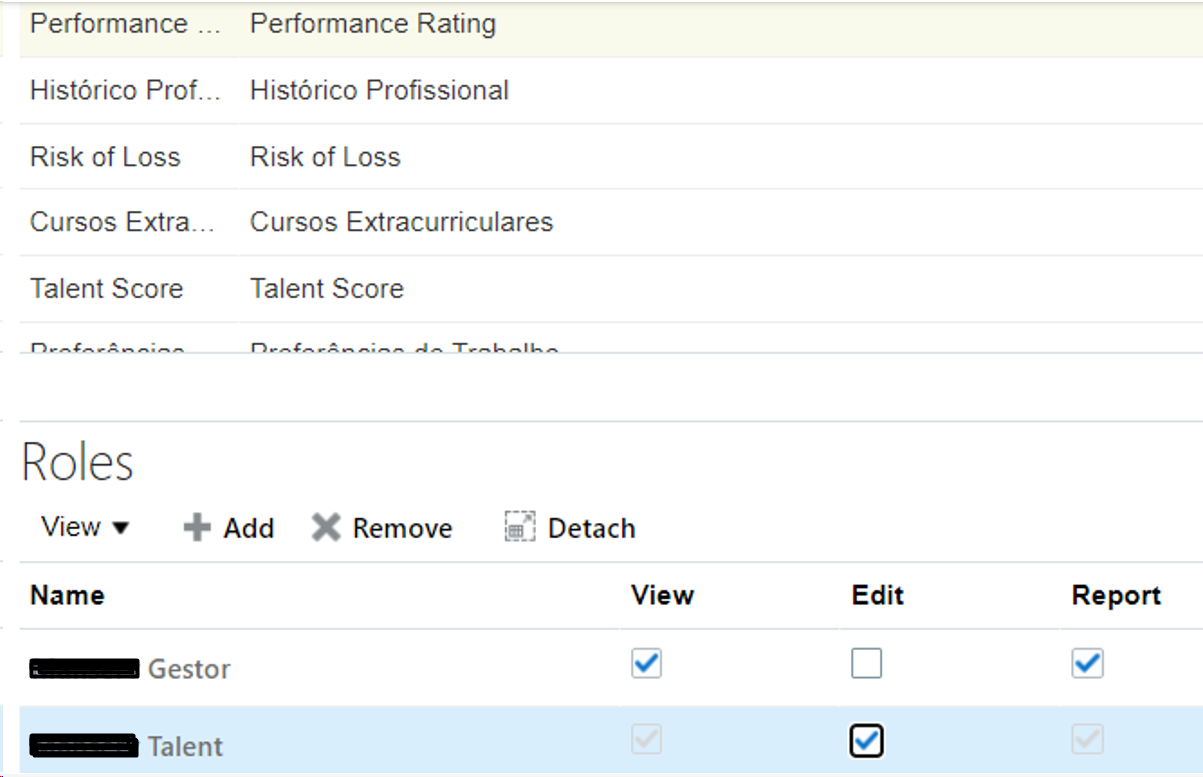
Task: Select the Cursos Extracurriculares row
Action: pyautogui.click(x=611, y=222)
